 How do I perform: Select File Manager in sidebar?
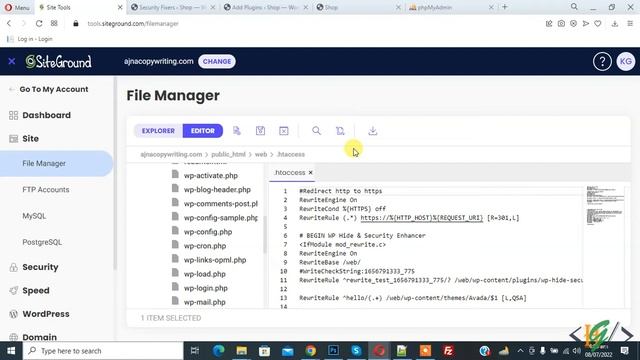point(56,164)
